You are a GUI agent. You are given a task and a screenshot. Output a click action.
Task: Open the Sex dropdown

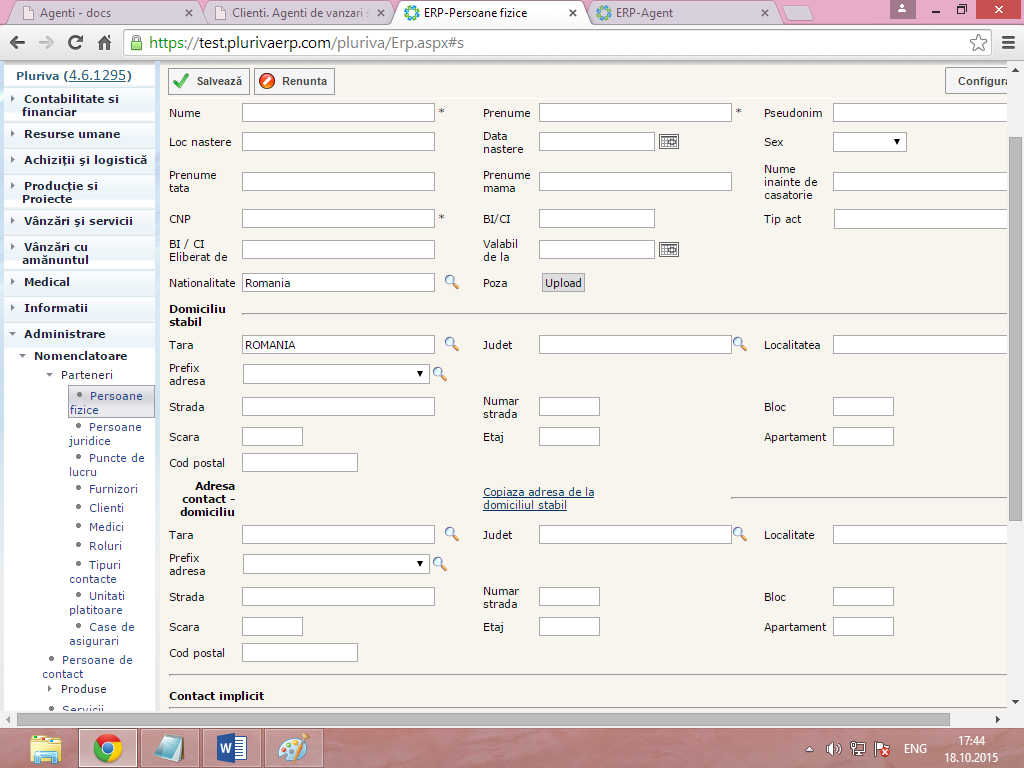869,142
